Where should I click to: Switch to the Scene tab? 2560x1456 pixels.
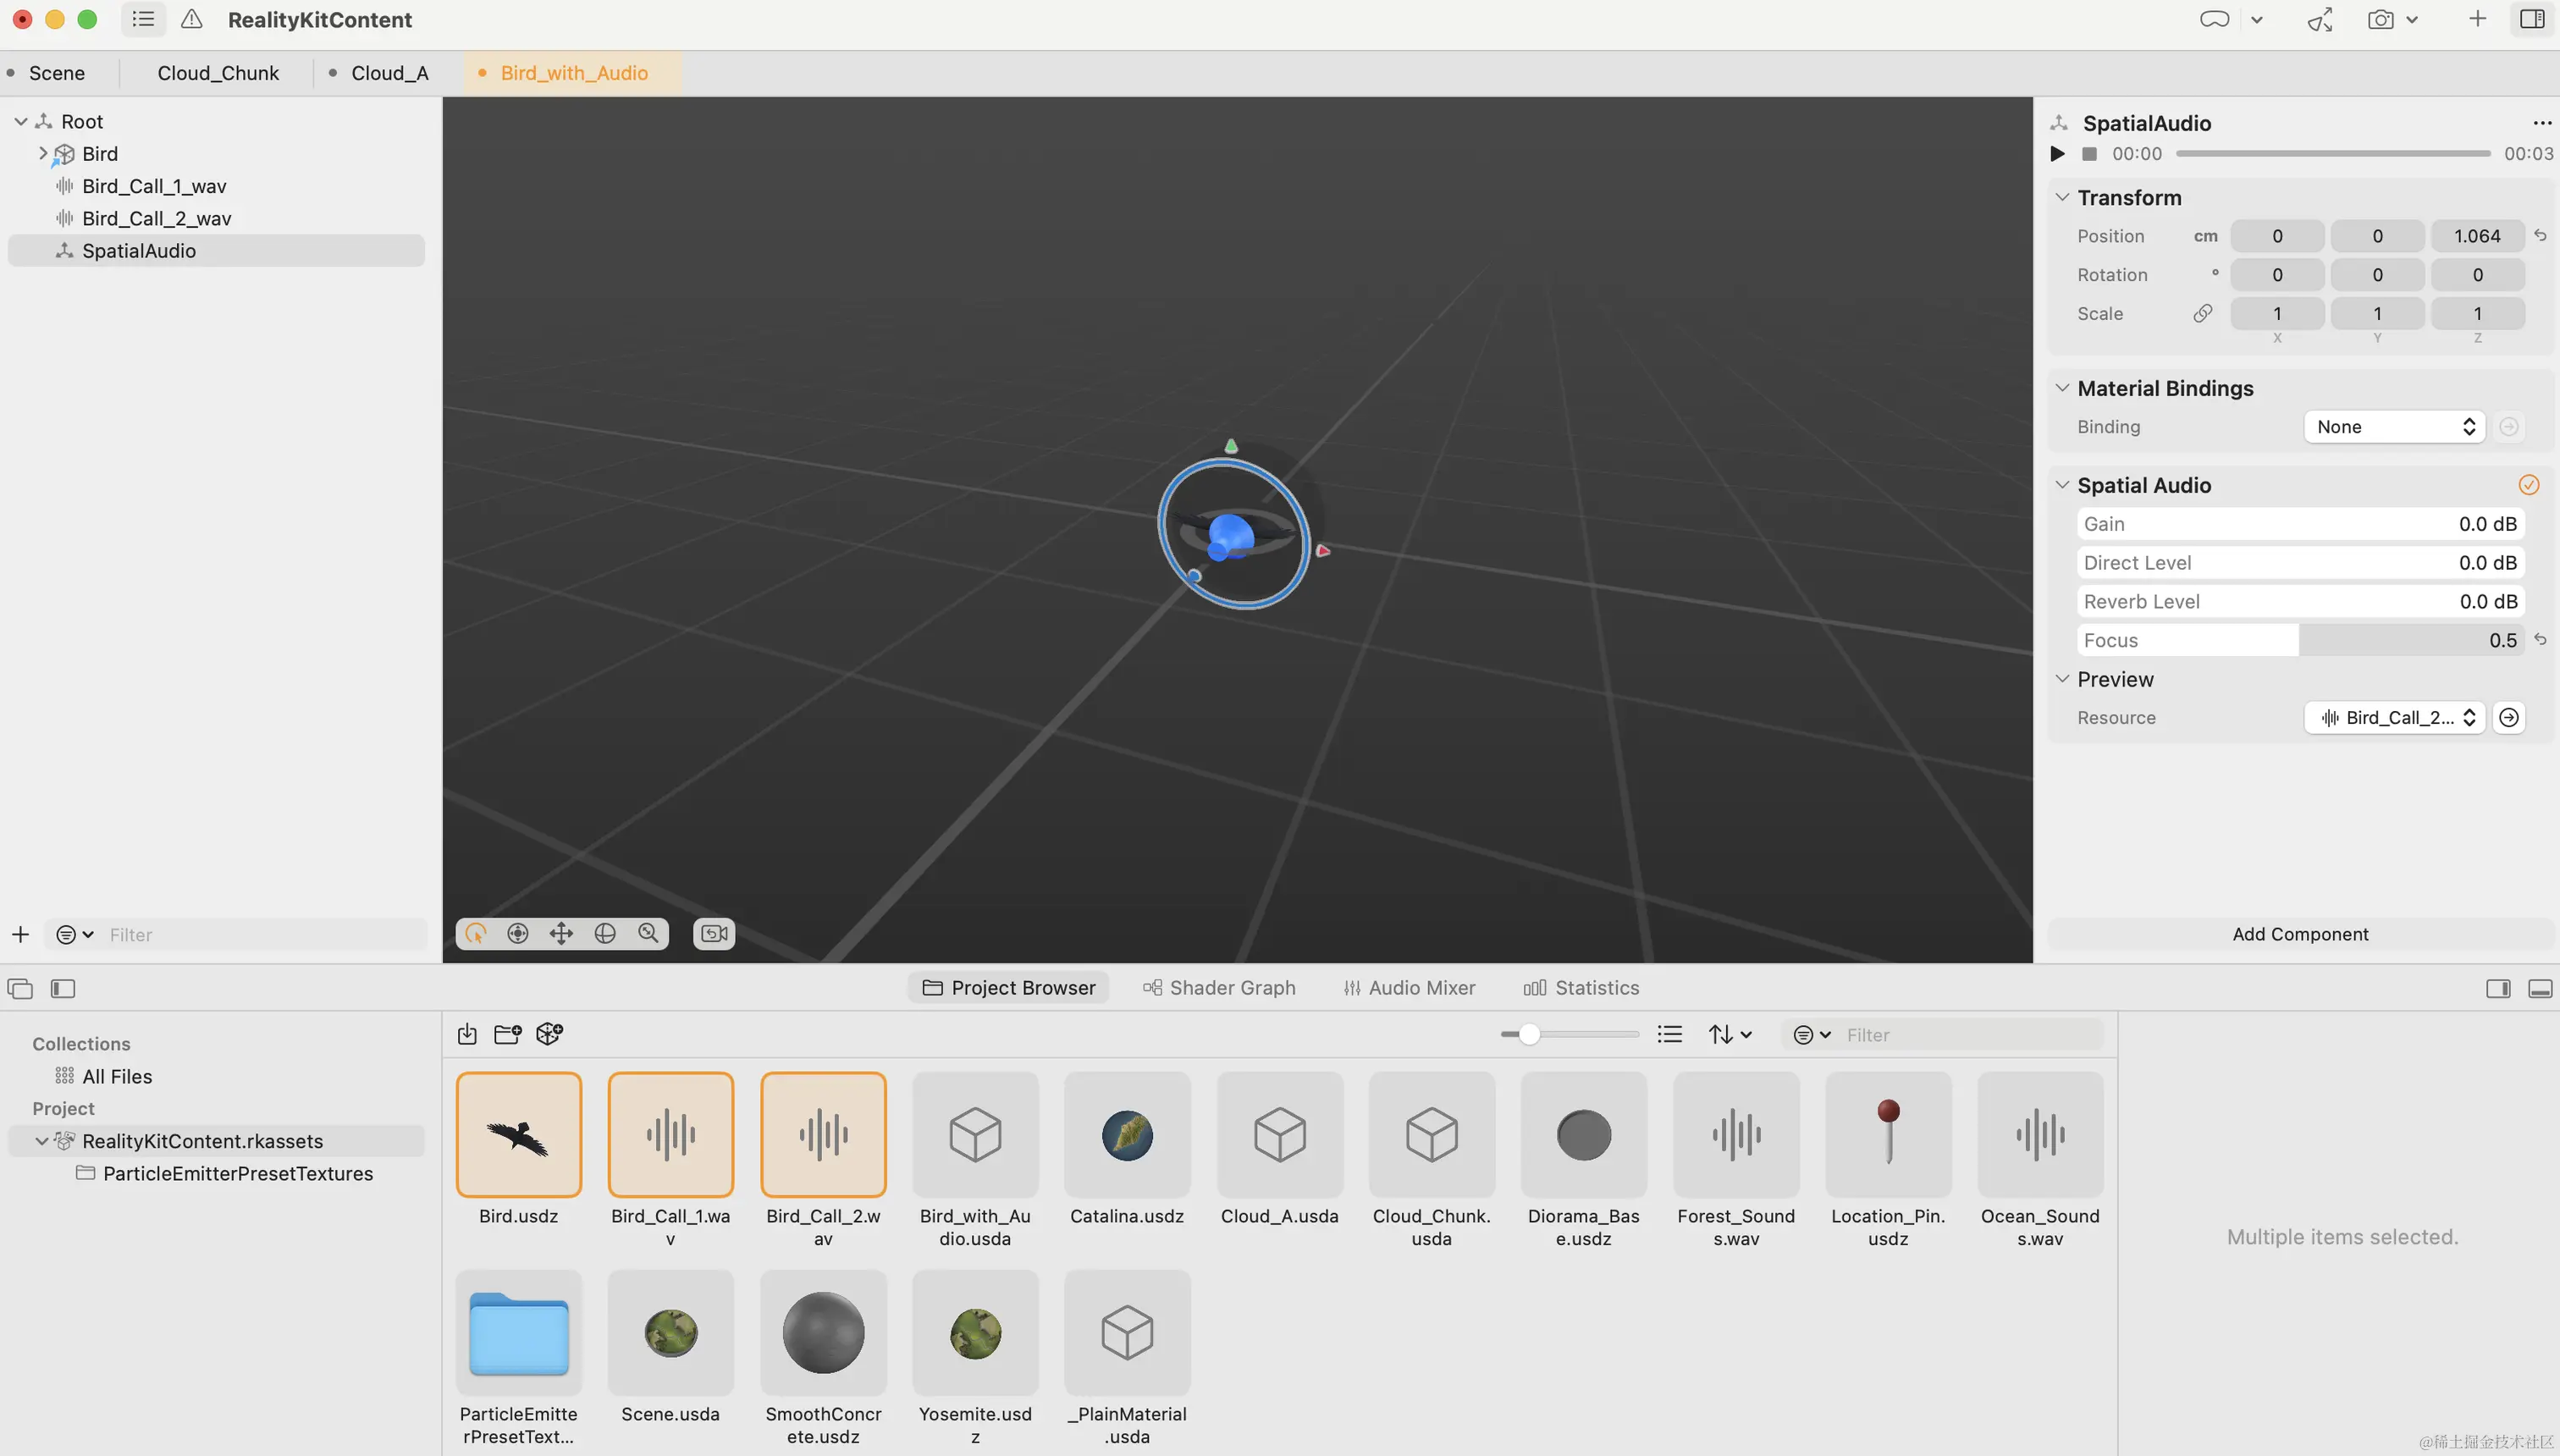(57, 73)
